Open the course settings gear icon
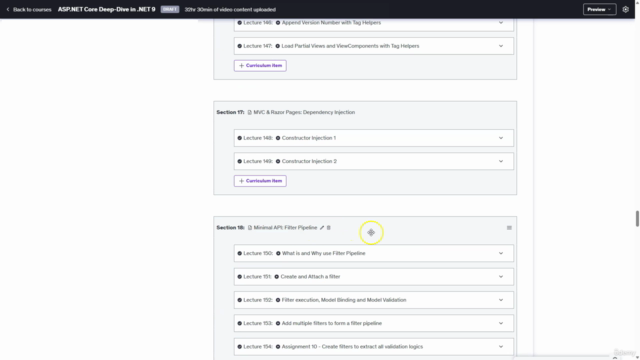640x360 pixels. coord(625,9)
